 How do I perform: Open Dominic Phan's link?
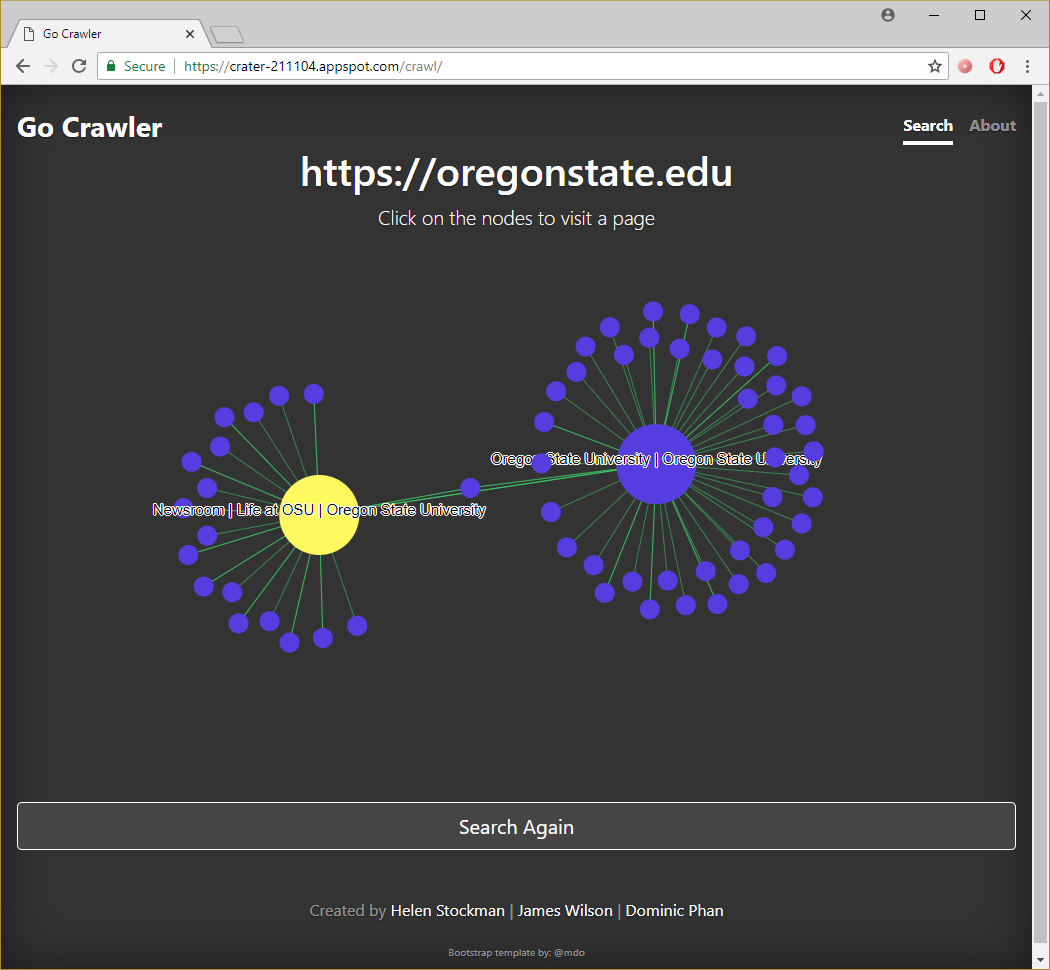(x=674, y=910)
